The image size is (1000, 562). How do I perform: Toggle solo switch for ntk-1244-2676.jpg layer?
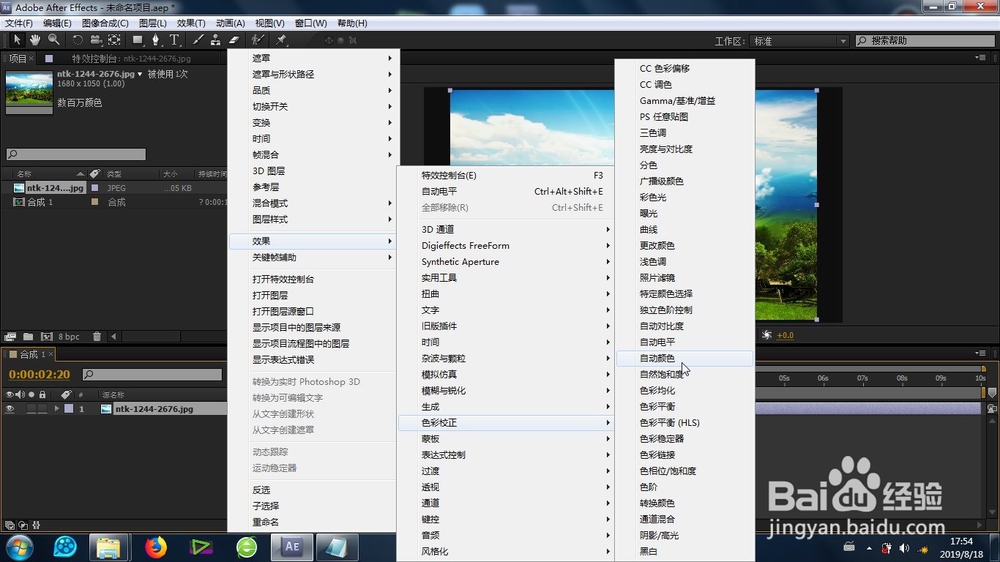(x=31, y=409)
